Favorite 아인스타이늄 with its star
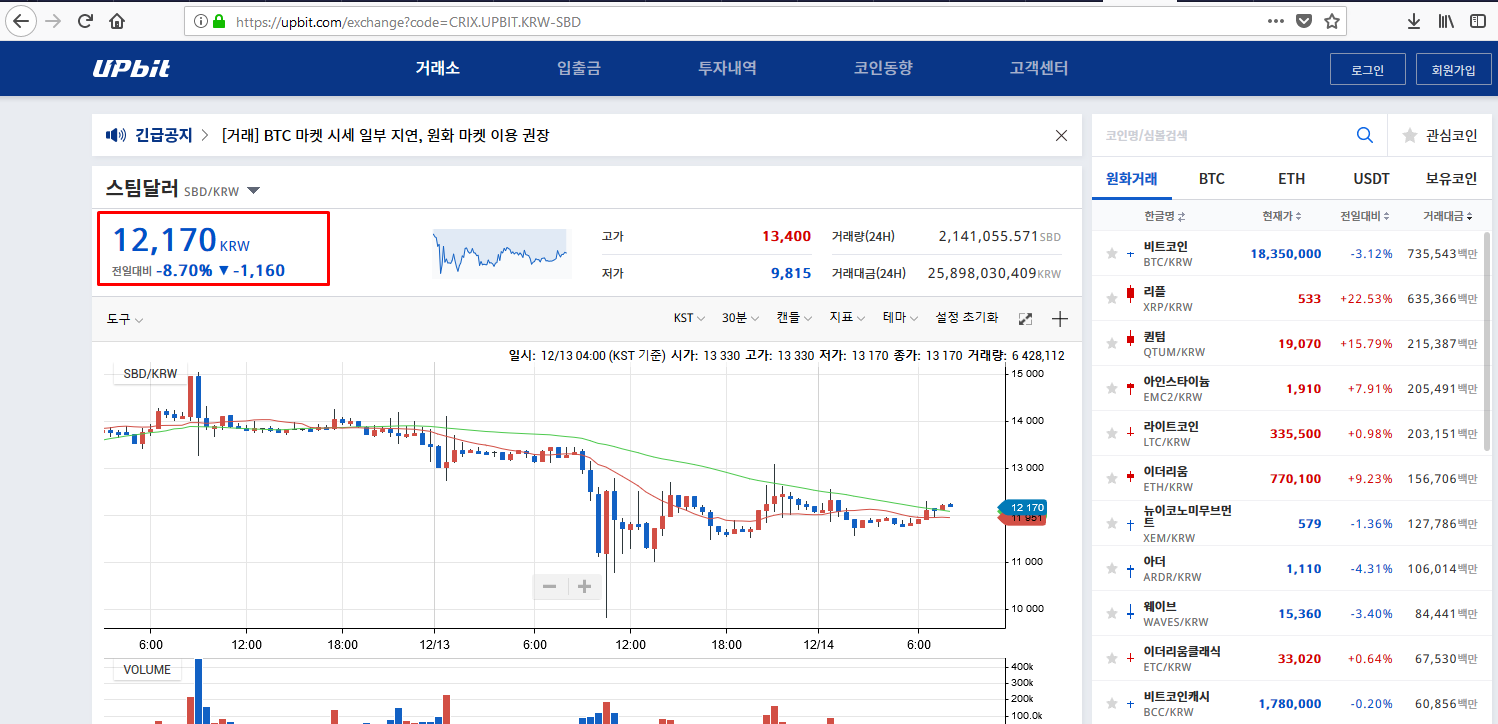The width and height of the screenshot is (1498, 724). (1112, 389)
